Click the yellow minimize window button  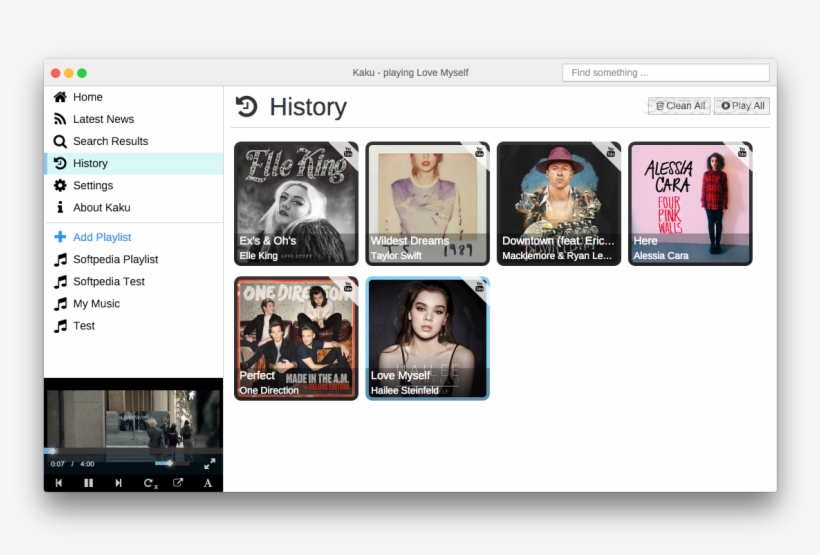(x=69, y=73)
